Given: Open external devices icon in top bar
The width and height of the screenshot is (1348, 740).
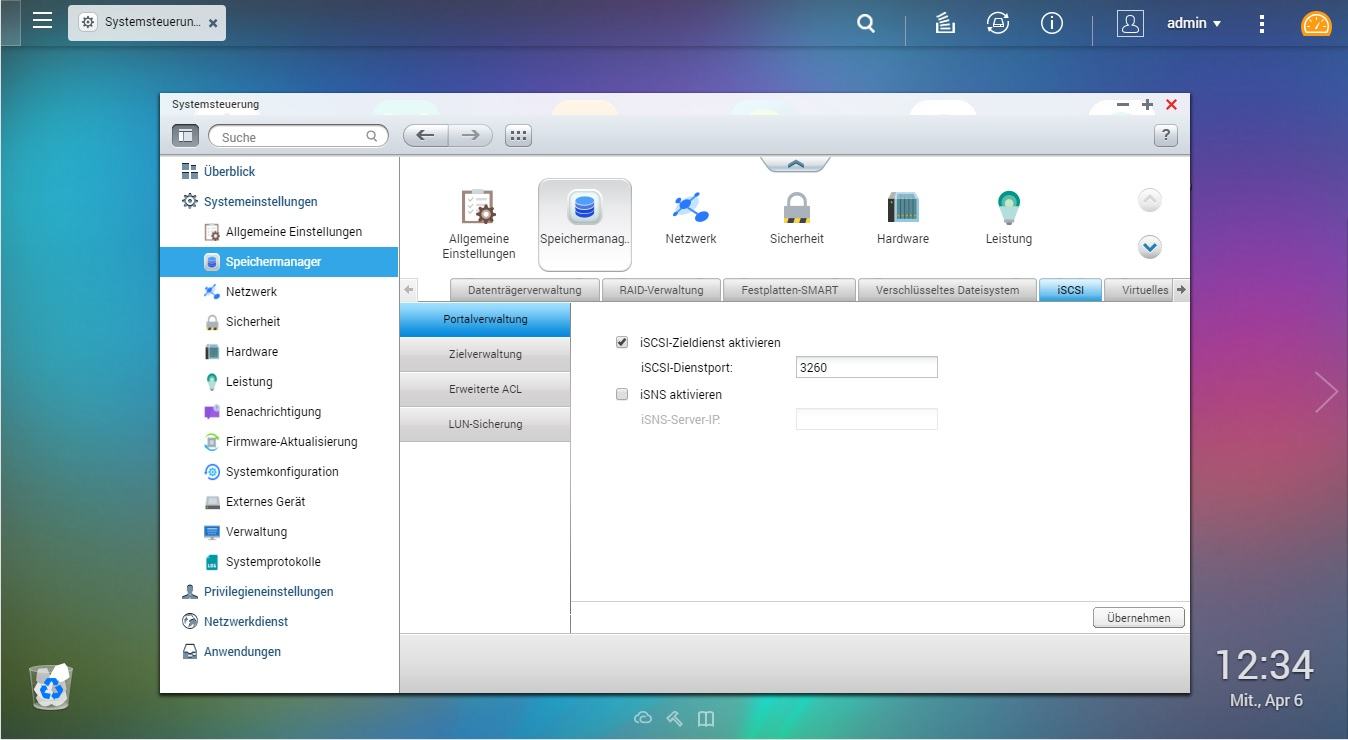Looking at the screenshot, I should 998,23.
